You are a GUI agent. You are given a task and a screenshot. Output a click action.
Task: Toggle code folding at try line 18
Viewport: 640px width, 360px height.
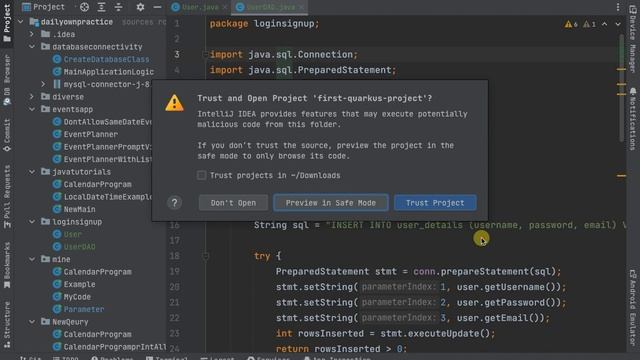point(205,256)
